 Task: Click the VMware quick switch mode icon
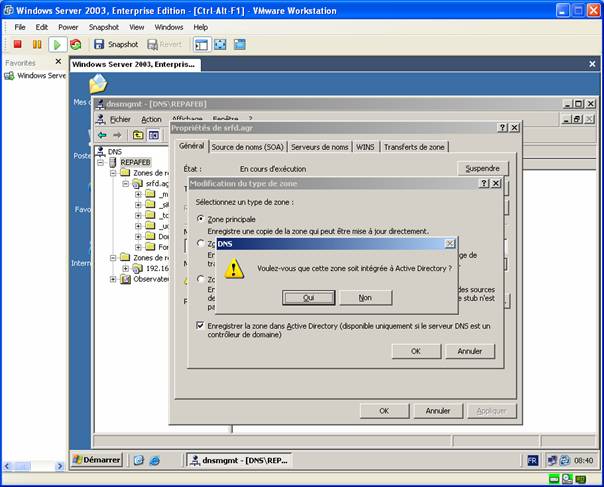(x=240, y=45)
